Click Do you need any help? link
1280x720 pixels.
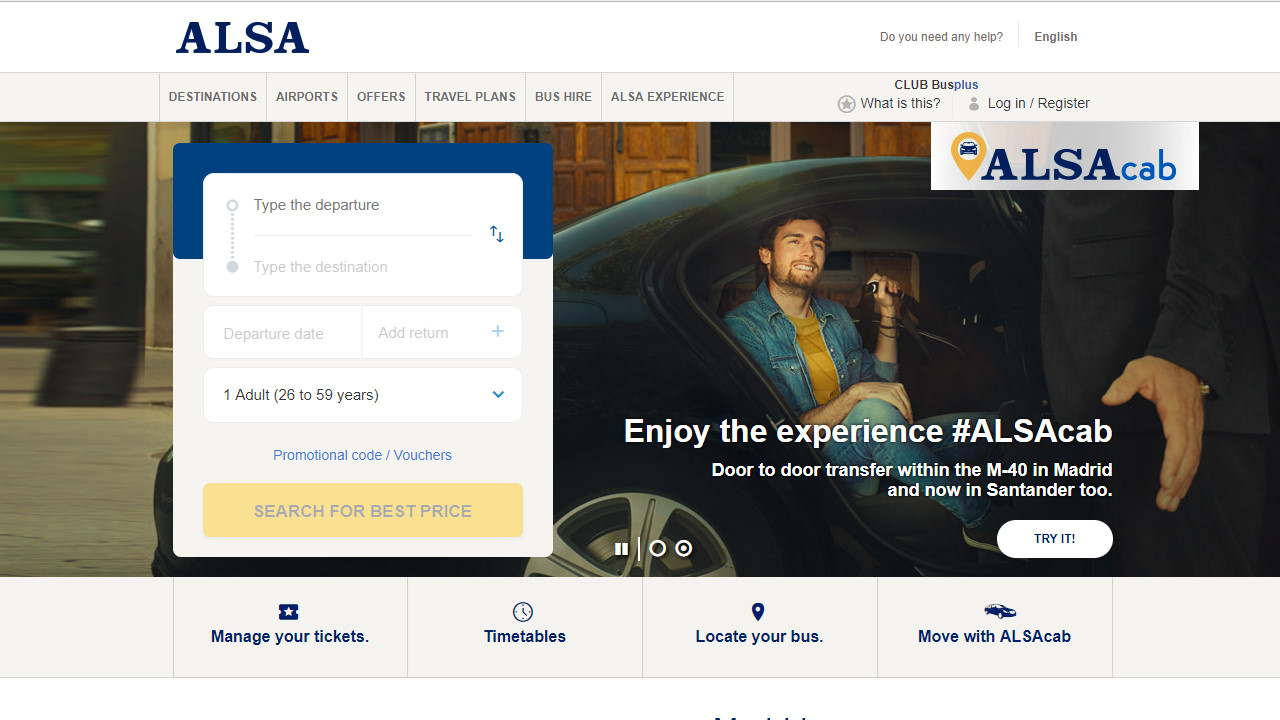(x=941, y=37)
